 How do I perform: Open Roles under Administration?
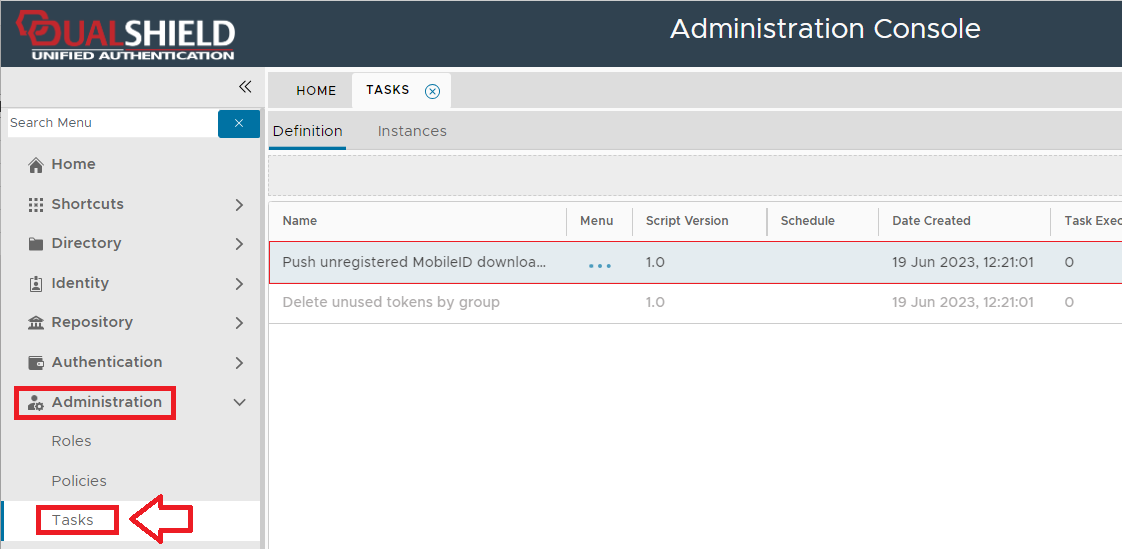point(71,441)
